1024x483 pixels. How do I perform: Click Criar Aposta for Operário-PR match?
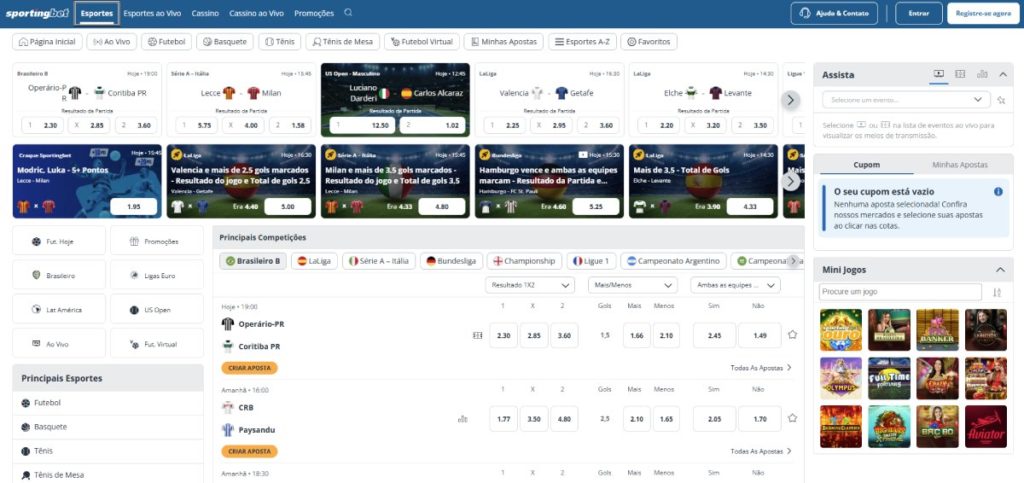pyautogui.click(x=249, y=367)
